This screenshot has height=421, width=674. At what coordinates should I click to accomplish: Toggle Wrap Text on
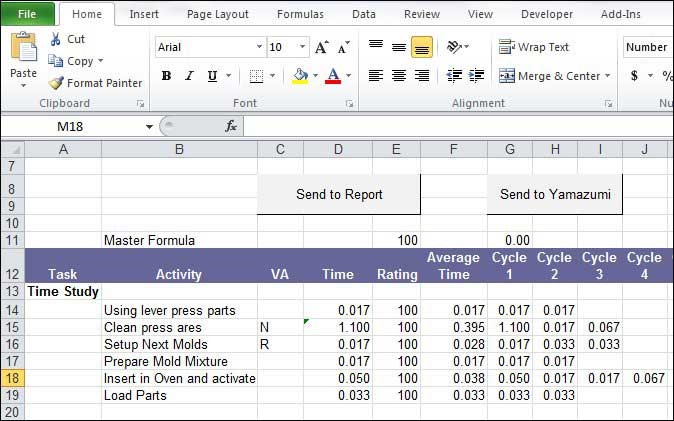coord(534,47)
